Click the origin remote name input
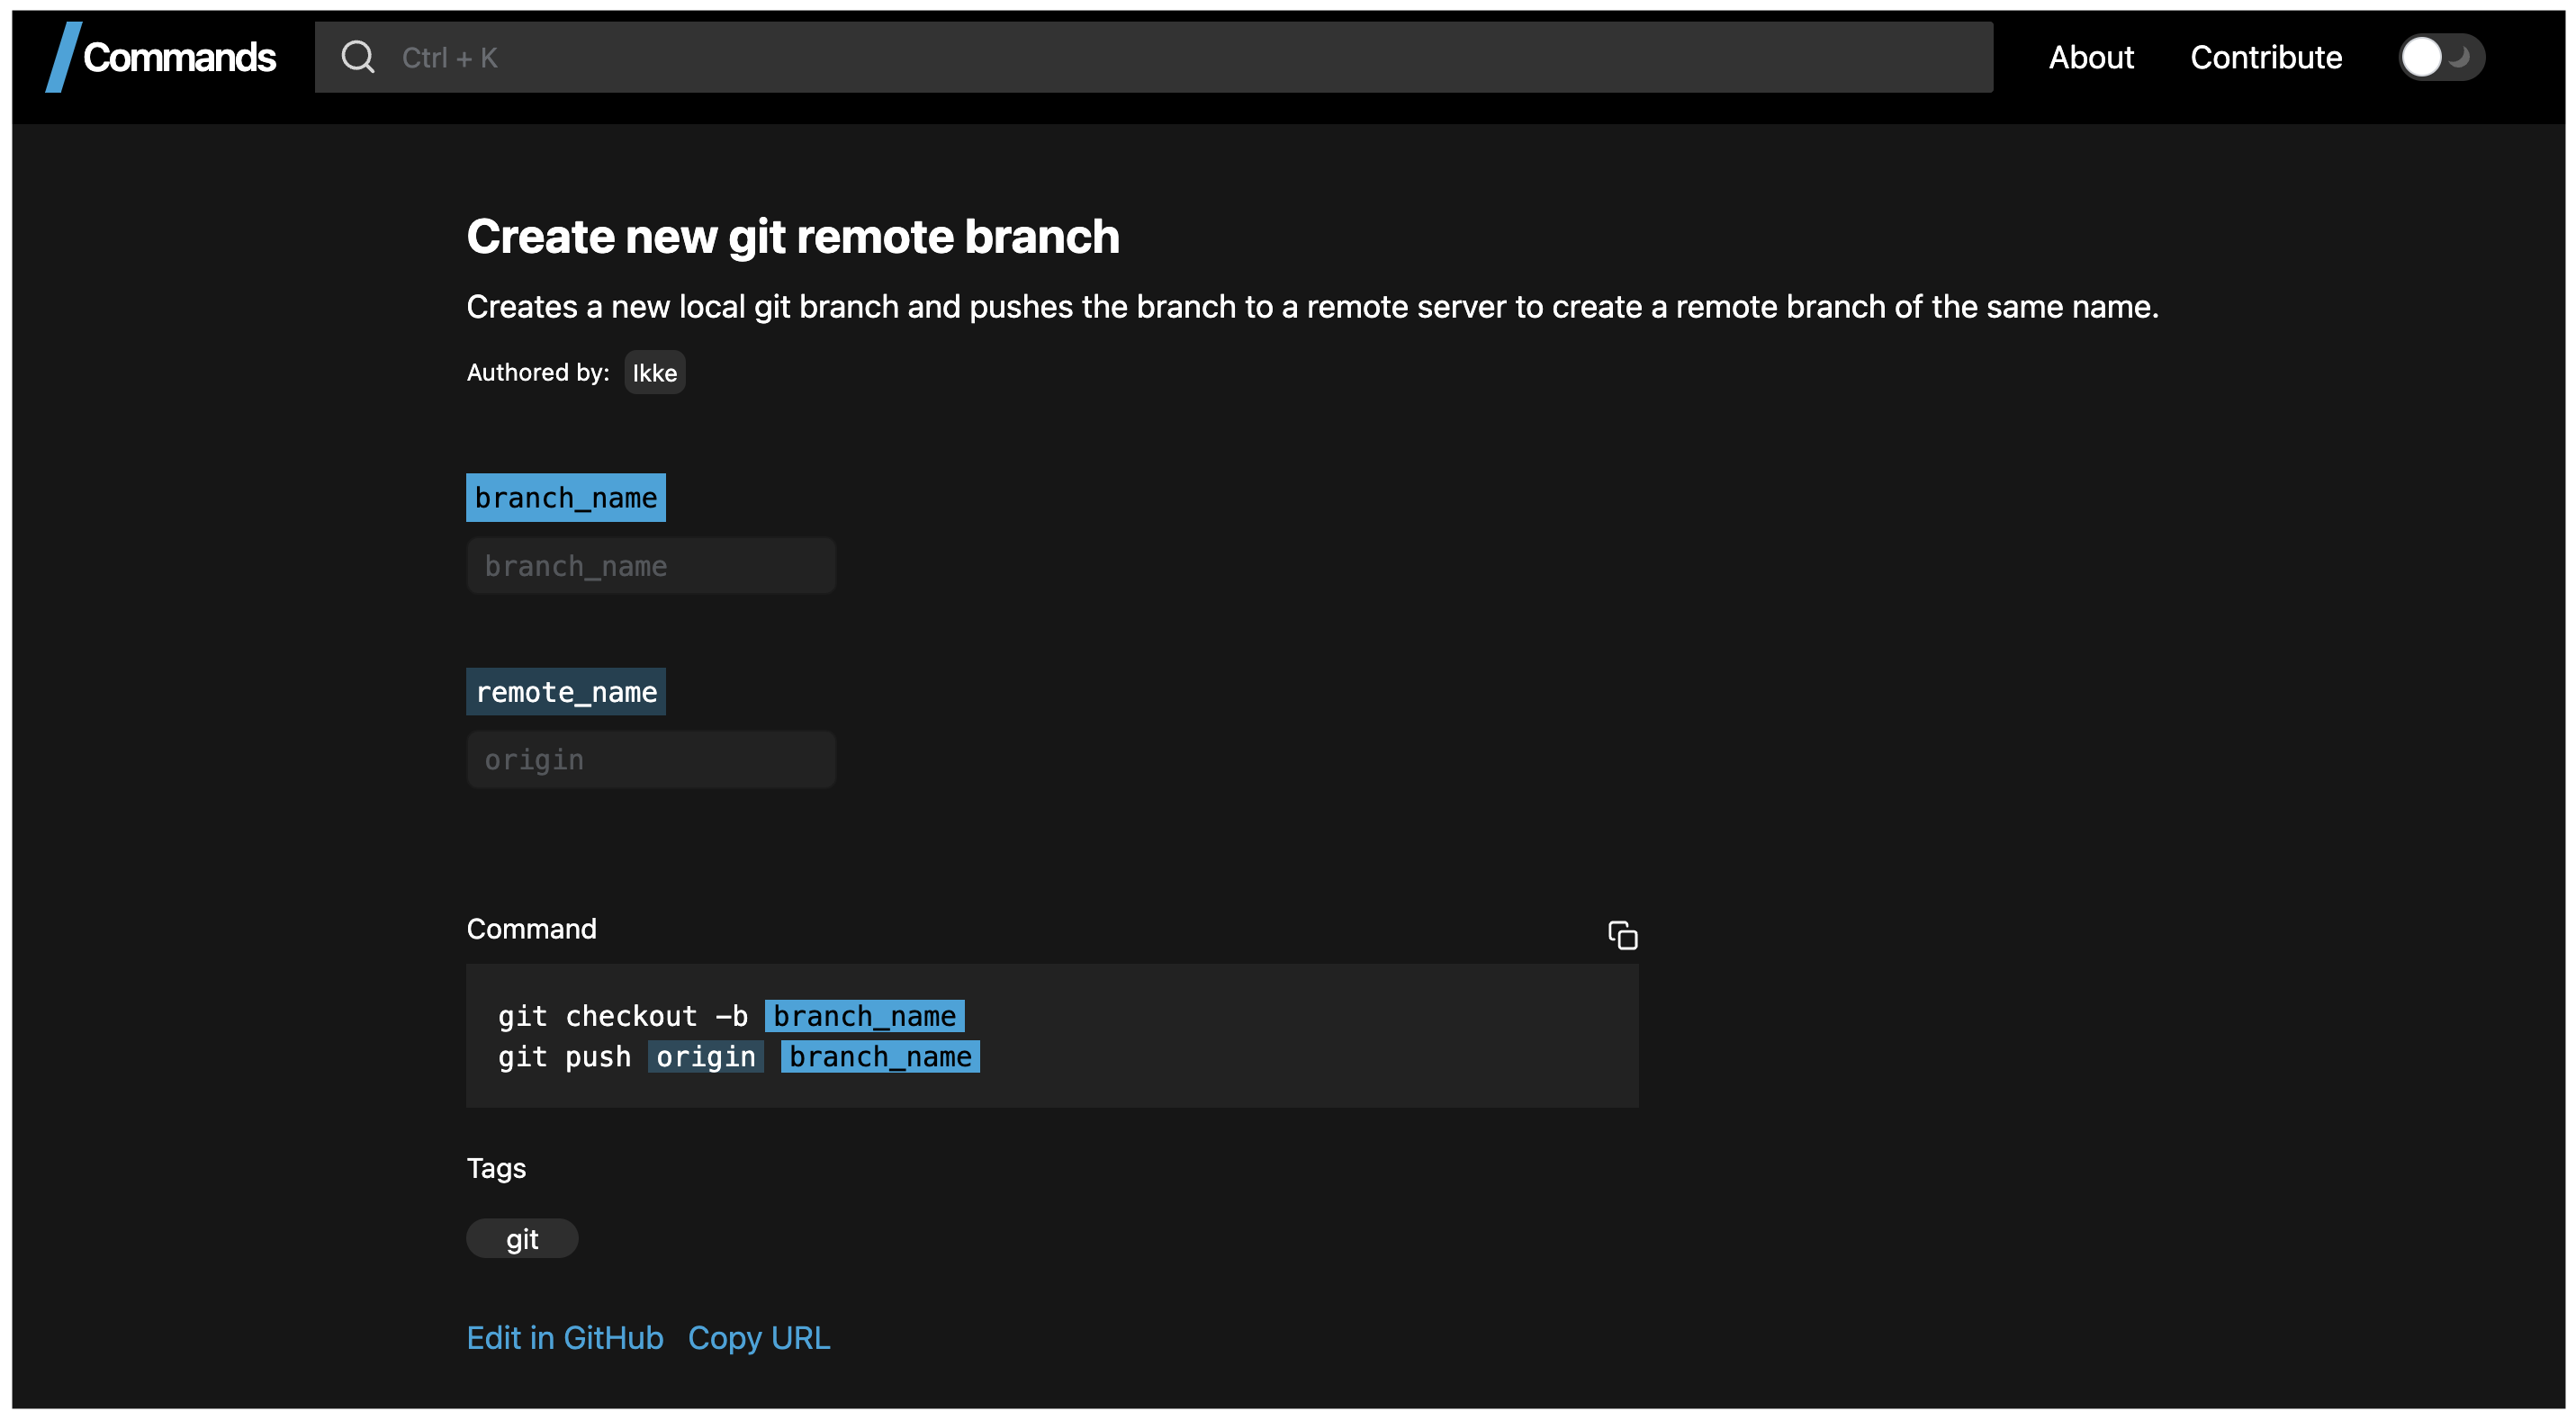This screenshot has width=2576, height=1420. click(x=651, y=760)
